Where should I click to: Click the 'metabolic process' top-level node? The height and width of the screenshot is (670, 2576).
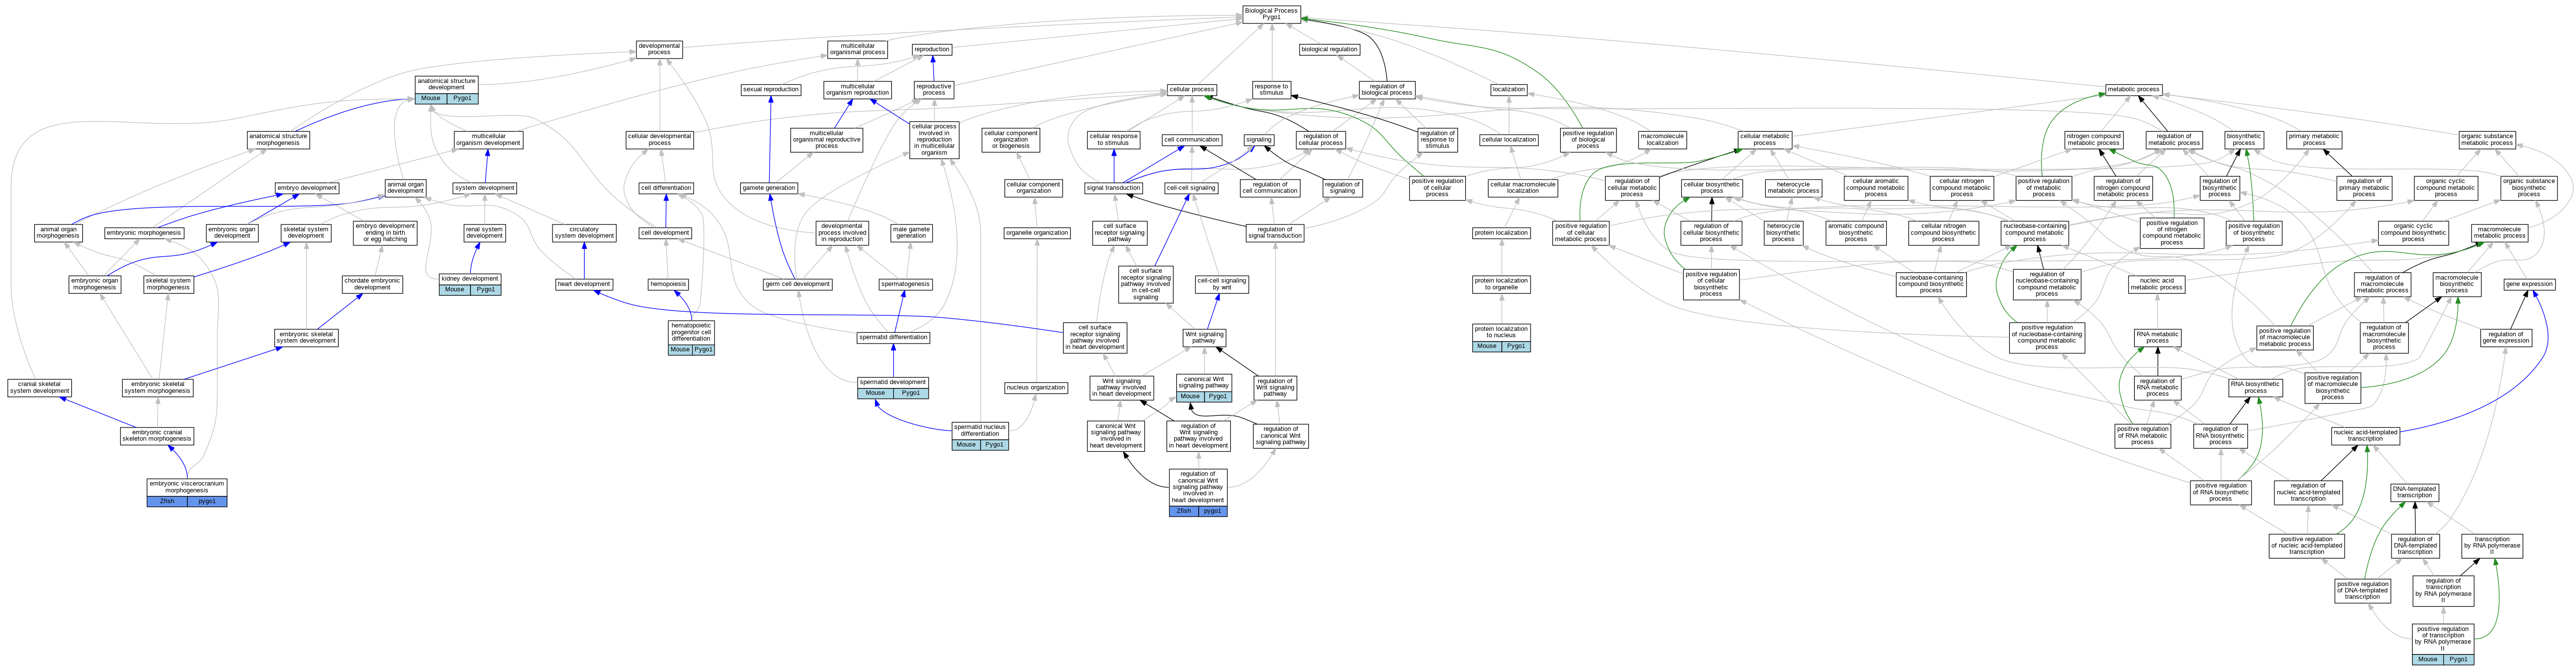coord(2133,90)
